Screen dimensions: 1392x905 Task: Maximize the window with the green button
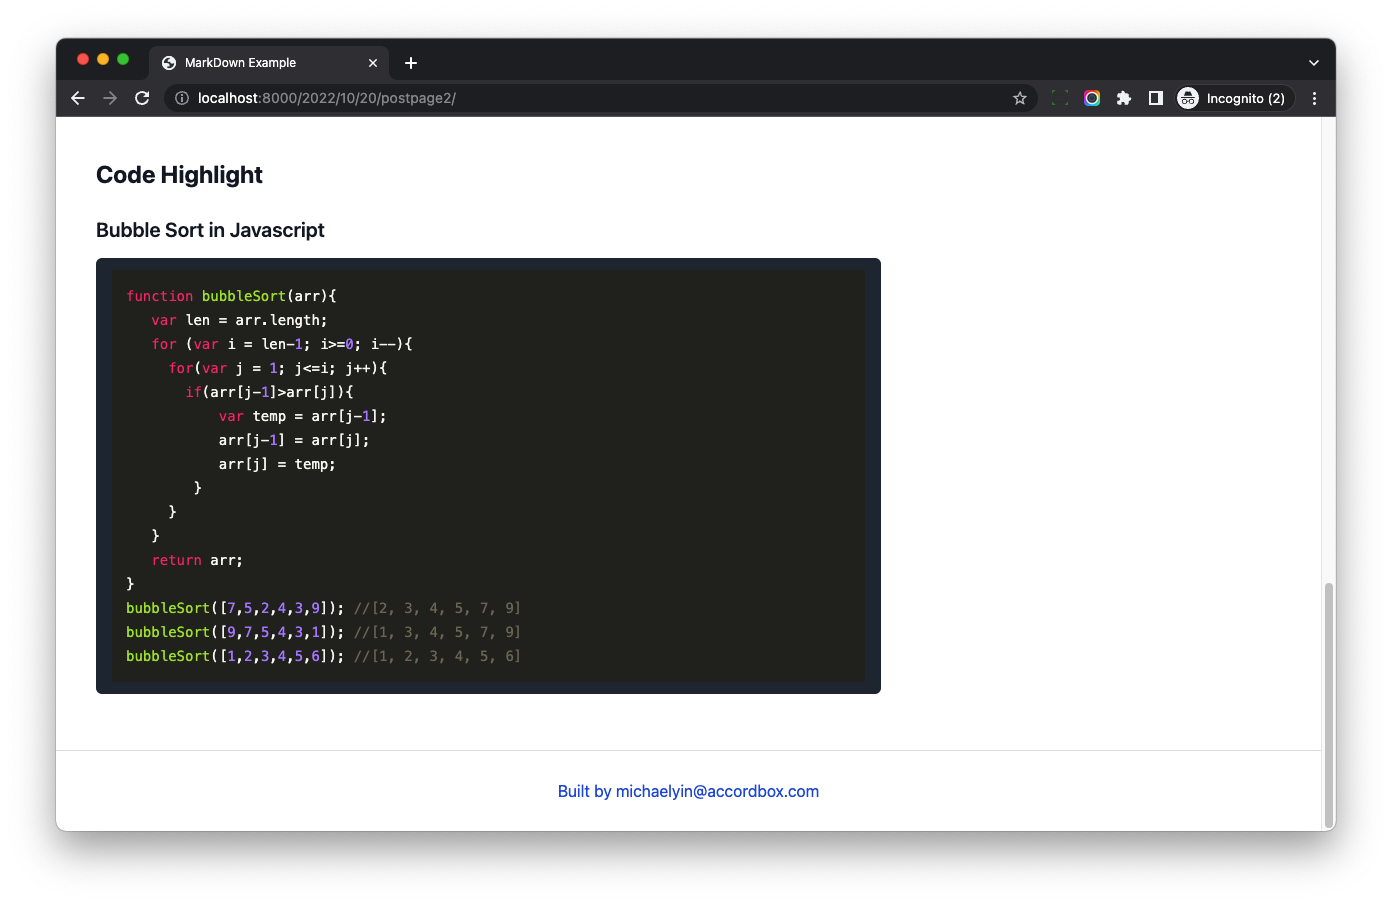123,59
